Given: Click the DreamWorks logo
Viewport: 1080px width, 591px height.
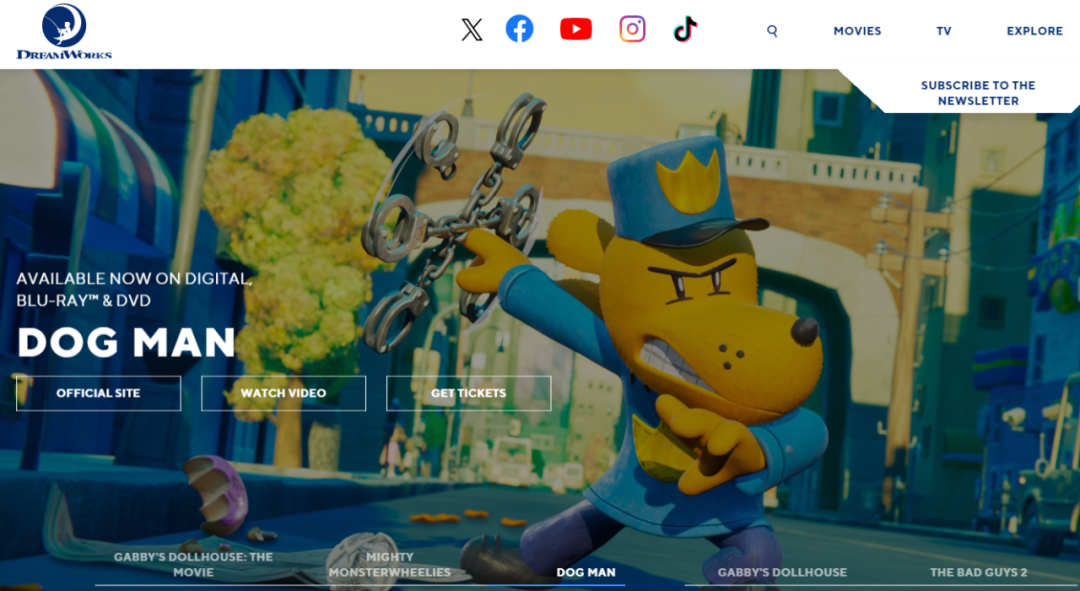Looking at the screenshot, I should [x=64, y=32].
